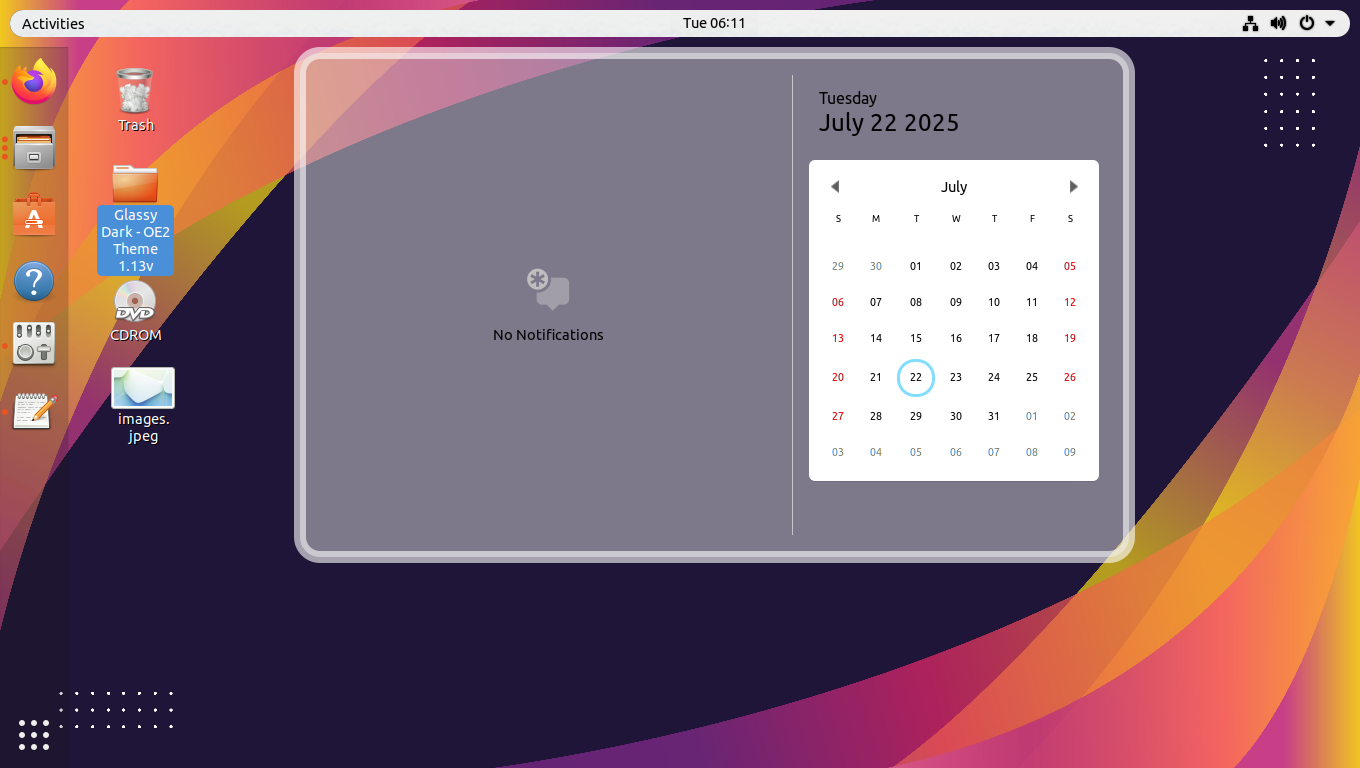Select July 19 in the calendar
Screen dimensions: 1360x768
pos(1070,339)
